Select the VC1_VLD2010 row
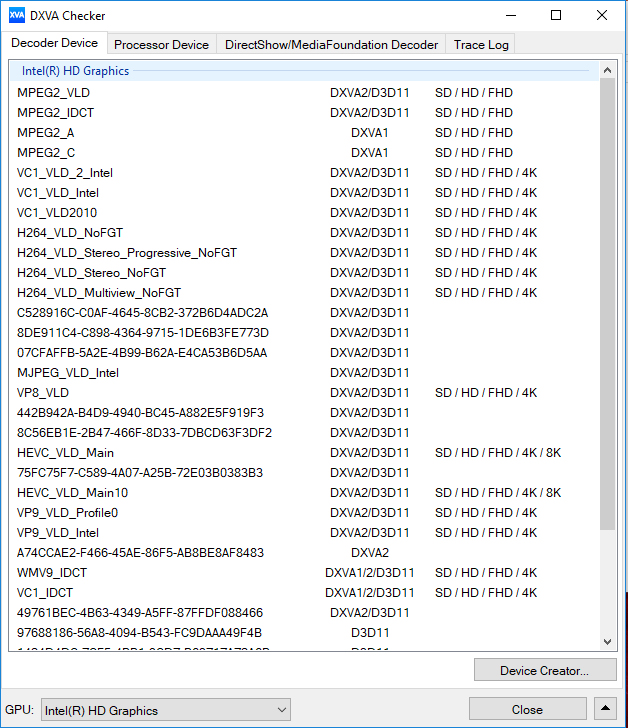Screen dimensions: 628x728 [x=304, y=213]
